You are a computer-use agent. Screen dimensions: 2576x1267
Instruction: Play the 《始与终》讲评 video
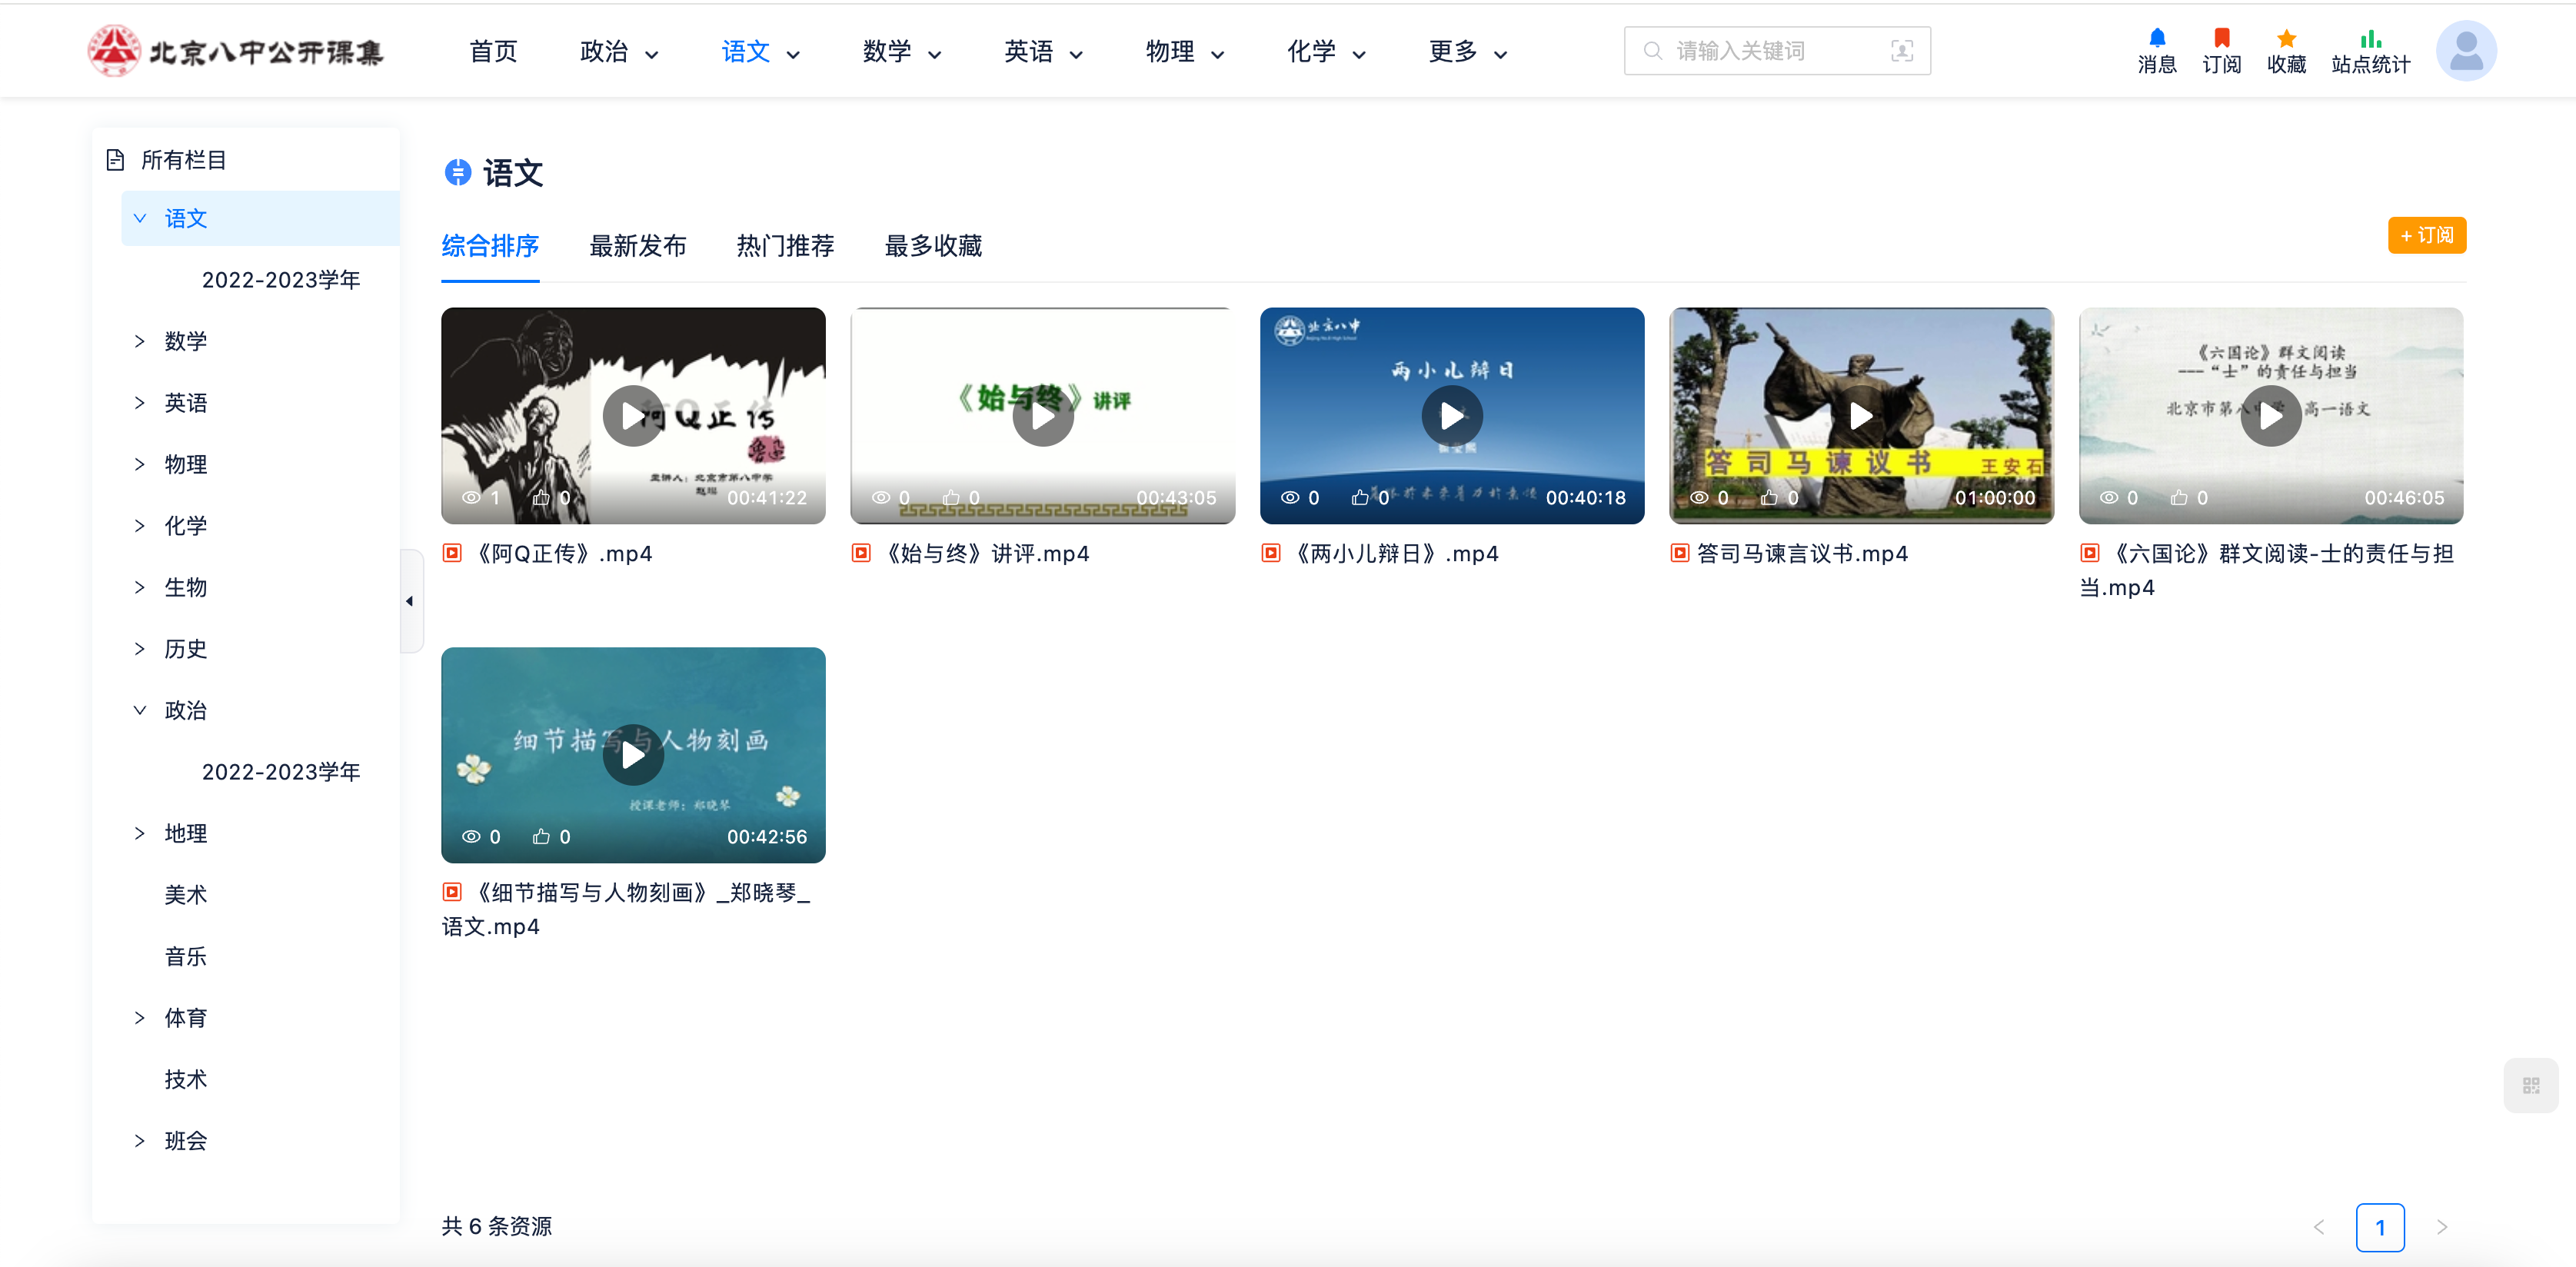1042,416
